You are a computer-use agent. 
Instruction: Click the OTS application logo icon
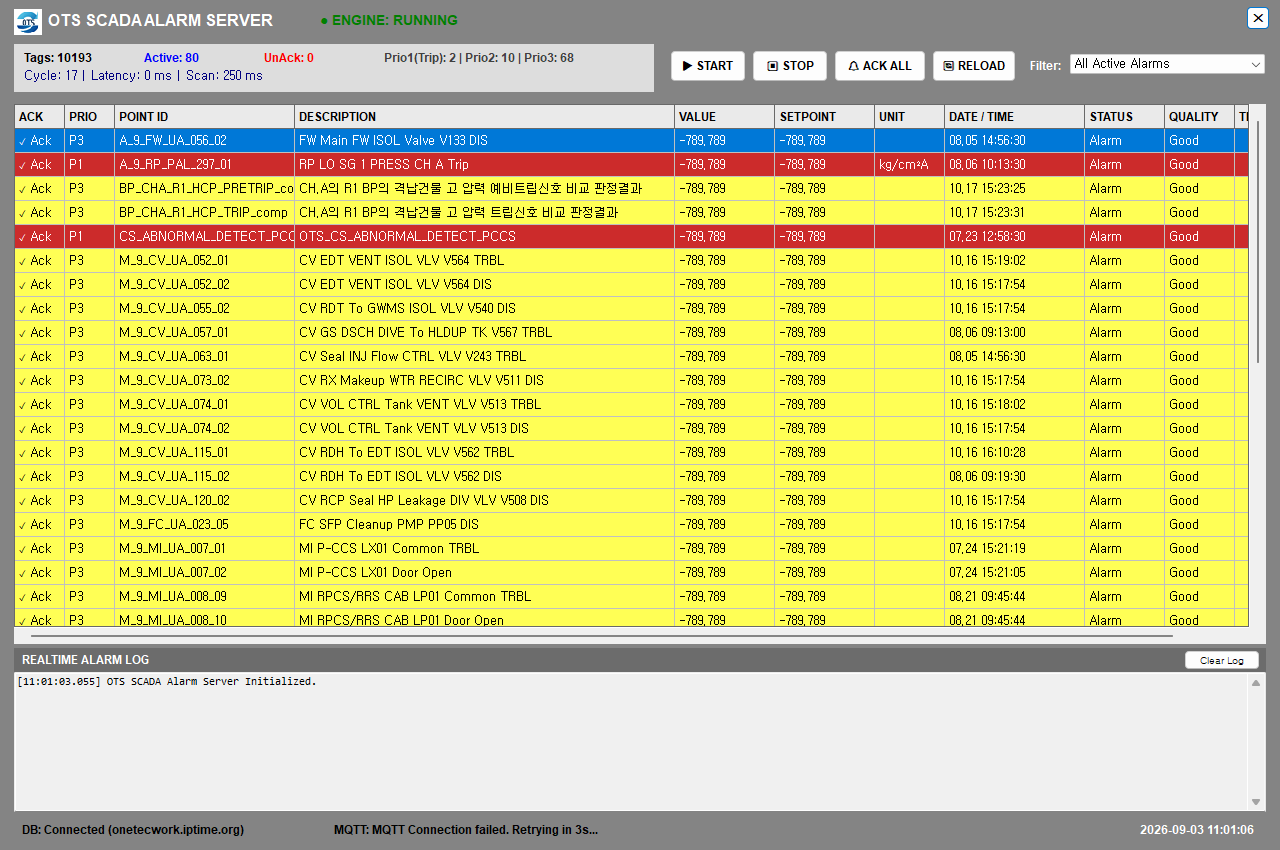pos(28,21)
